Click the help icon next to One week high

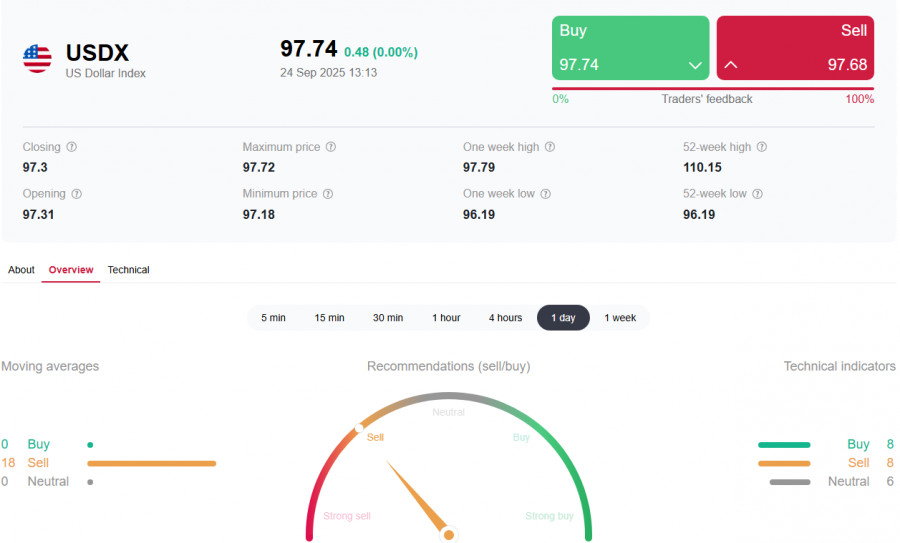point(550,147)
